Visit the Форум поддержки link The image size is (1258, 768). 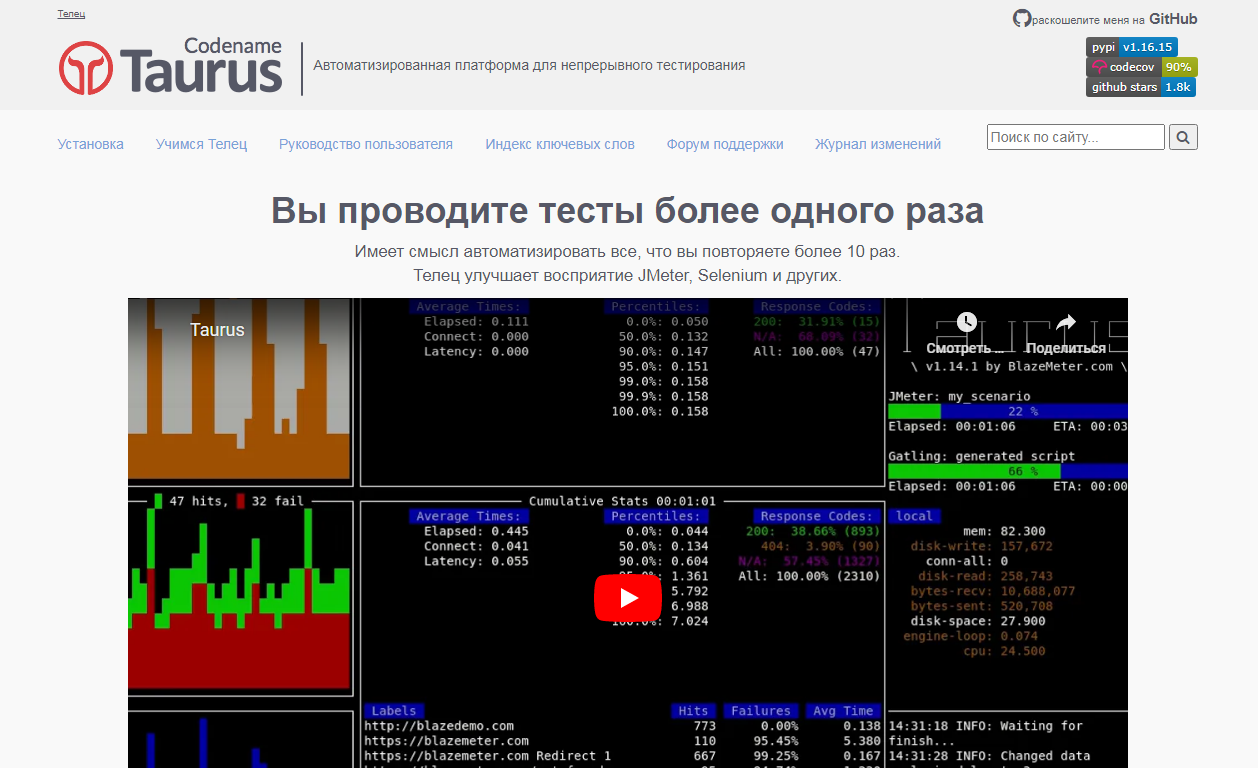[x=725, y=144]
